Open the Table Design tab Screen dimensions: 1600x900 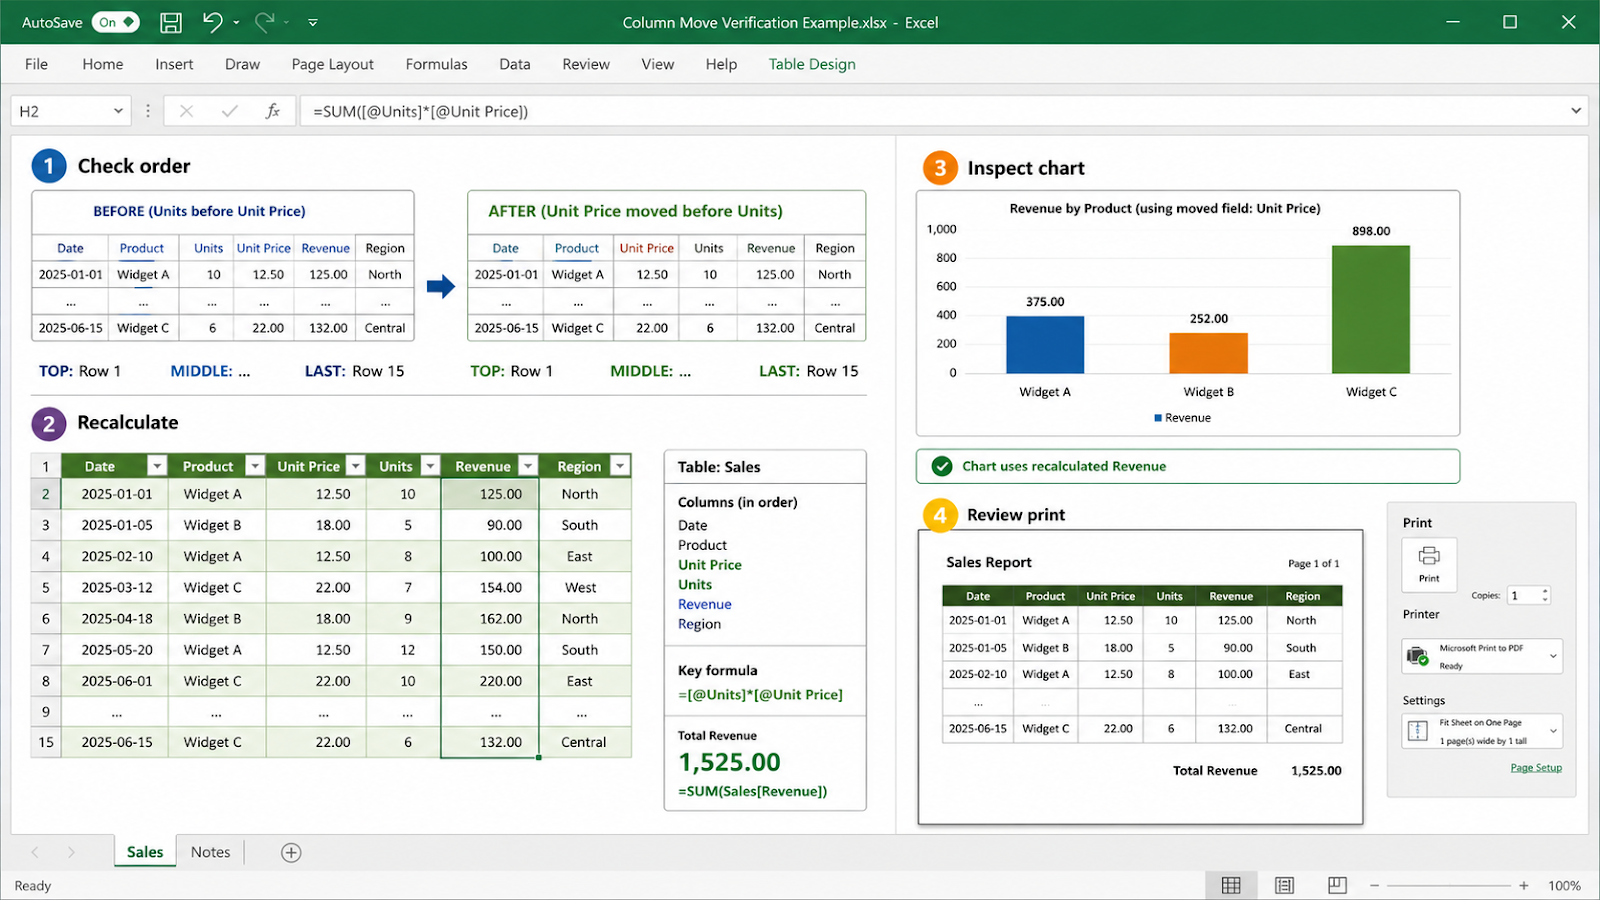coord(812,64)
